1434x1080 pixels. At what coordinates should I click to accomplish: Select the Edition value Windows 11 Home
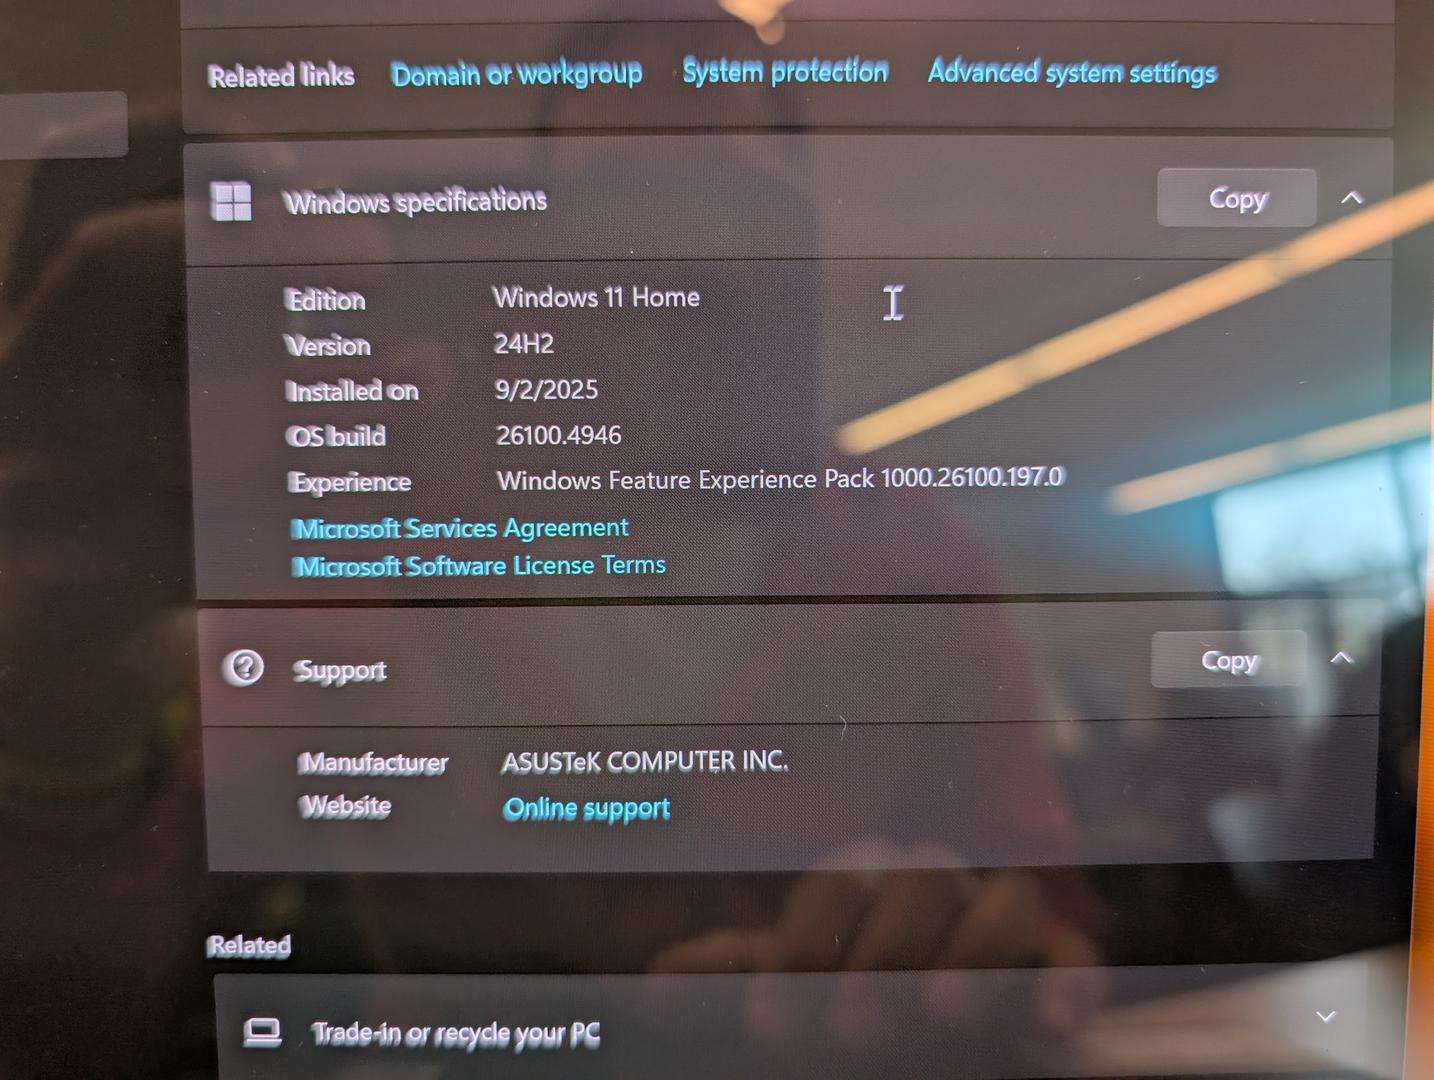pyautogui.click(x=596, y=297)
